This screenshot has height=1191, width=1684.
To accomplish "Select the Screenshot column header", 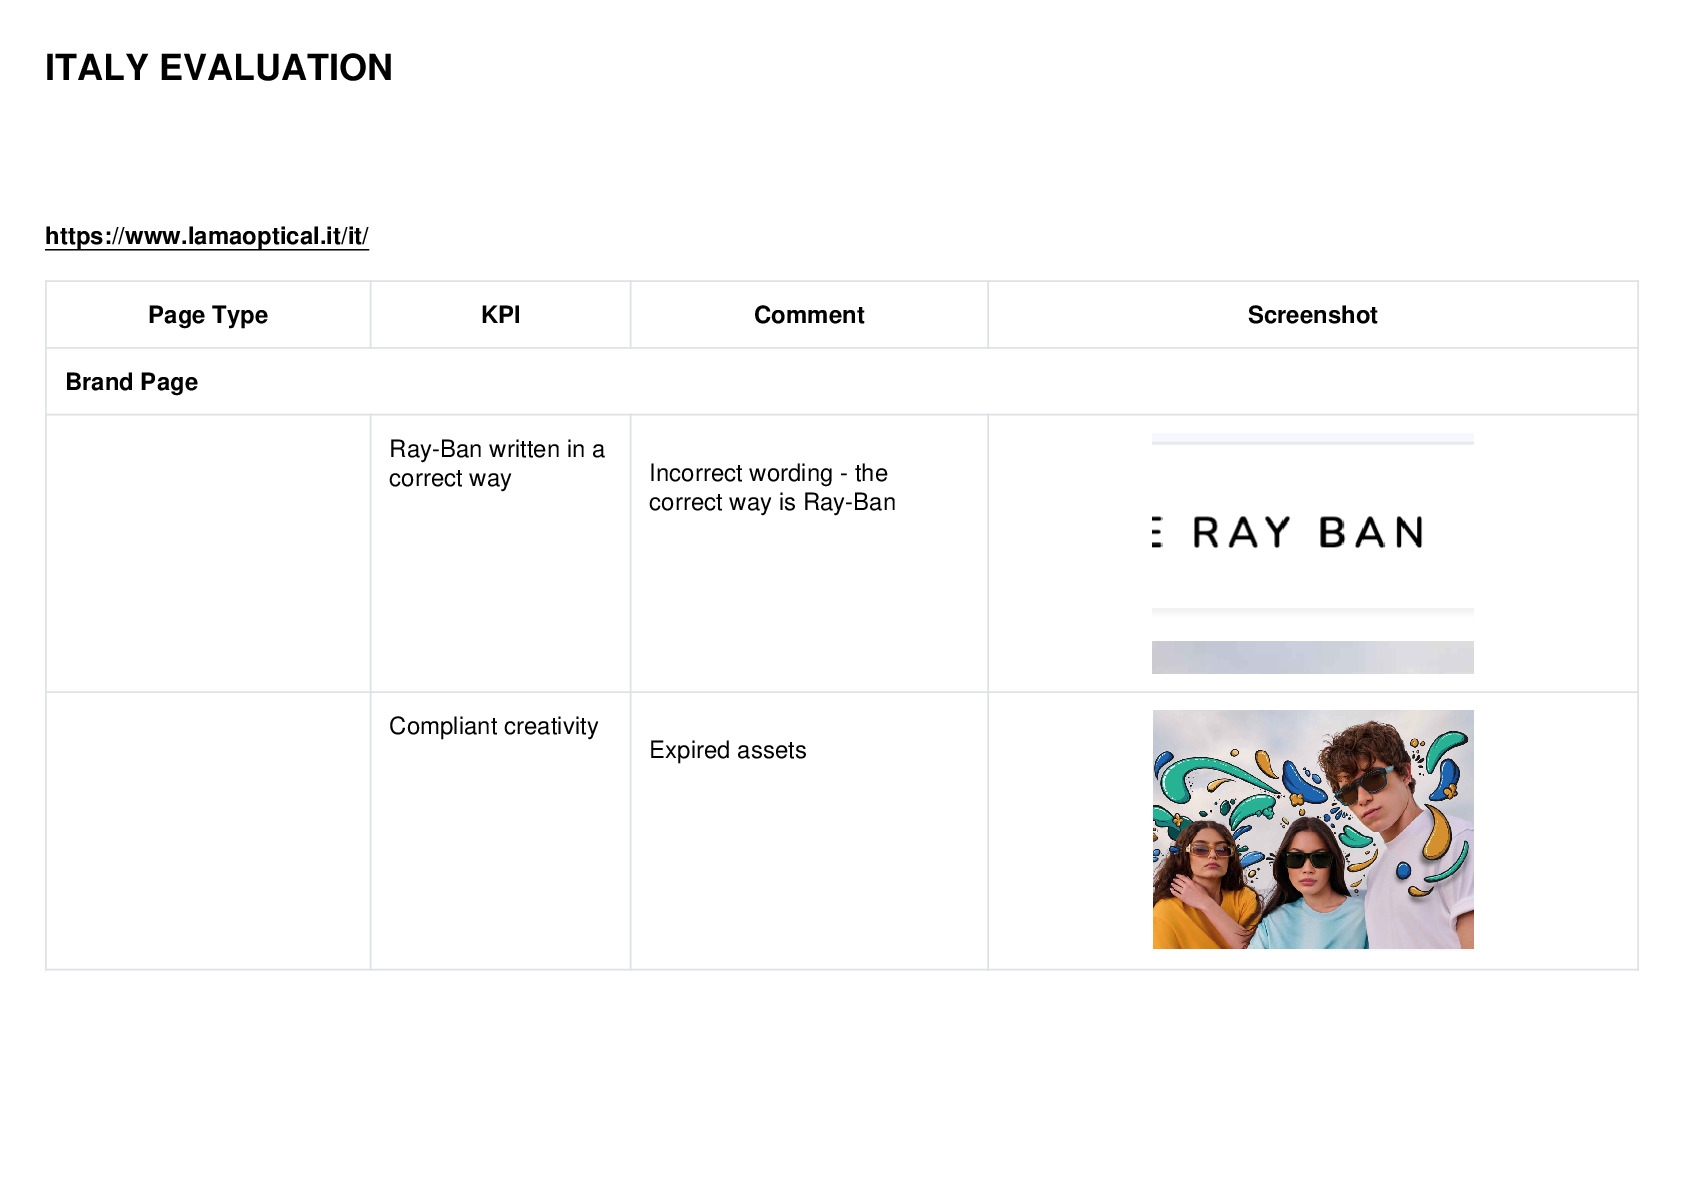I will click(1313, 315).
